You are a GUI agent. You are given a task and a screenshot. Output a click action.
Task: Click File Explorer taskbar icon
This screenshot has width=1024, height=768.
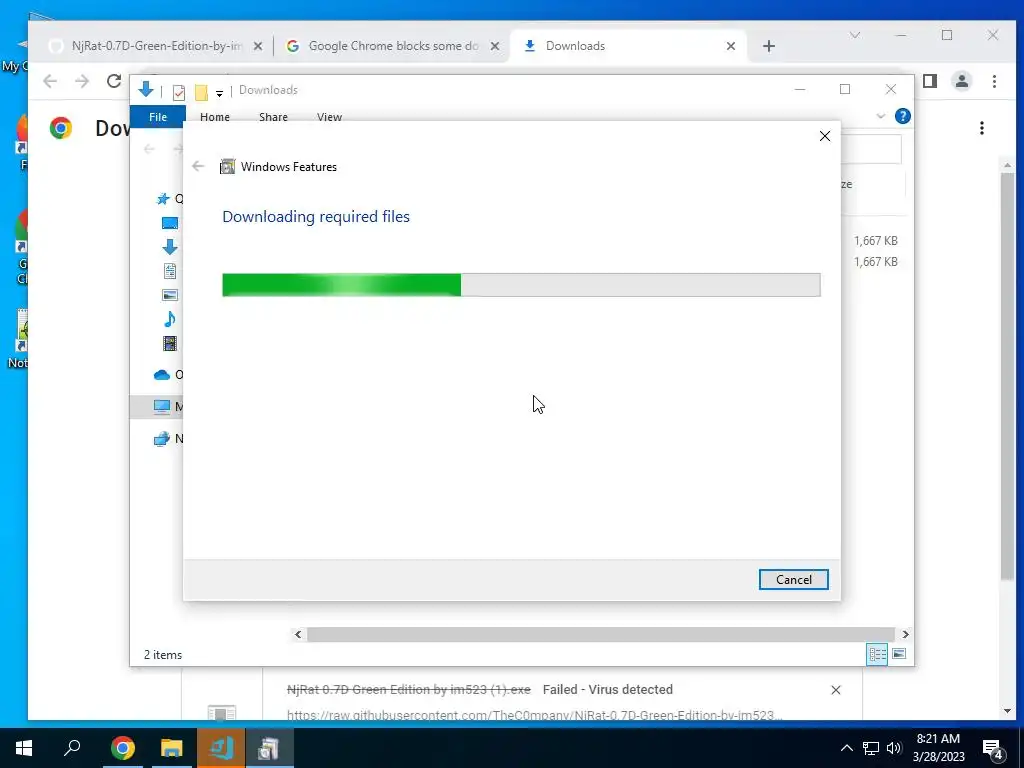pyautogui.click(x=172, y=748)
